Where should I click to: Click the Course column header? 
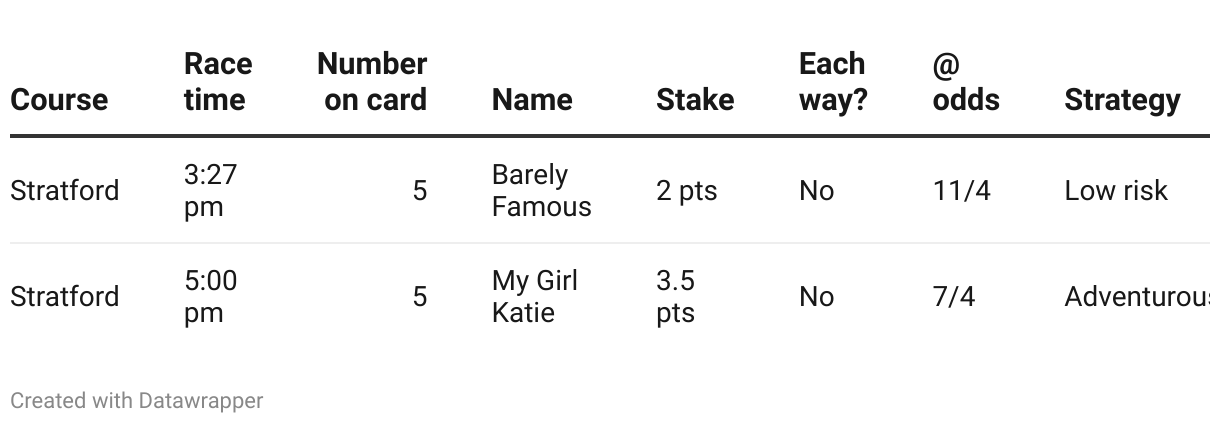click(x=59, y=100)
